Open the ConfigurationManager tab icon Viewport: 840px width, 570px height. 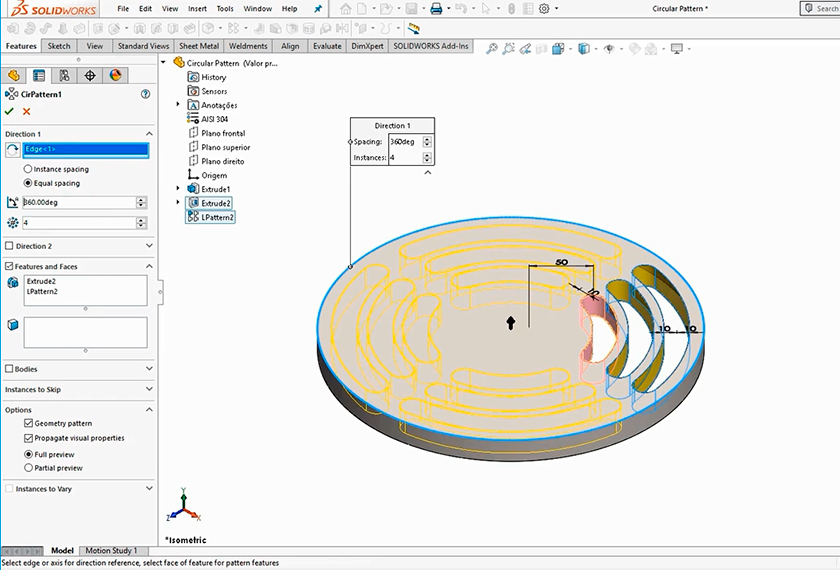pos(64,75)
